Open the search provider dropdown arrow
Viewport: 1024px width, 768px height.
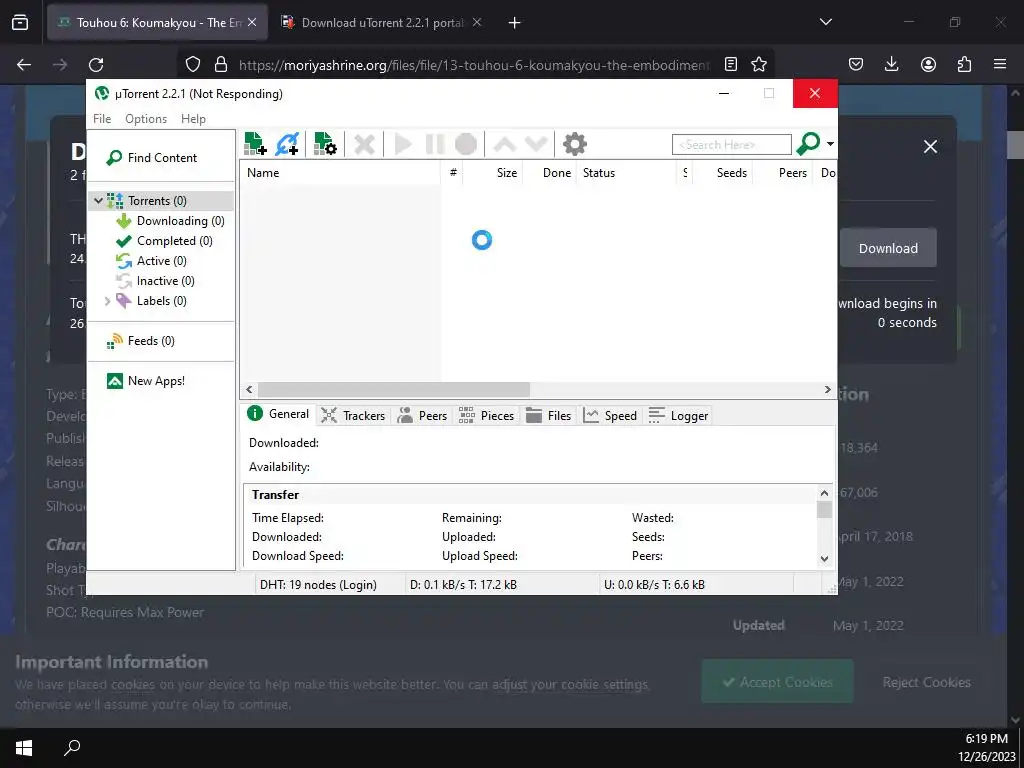[830, 144]
